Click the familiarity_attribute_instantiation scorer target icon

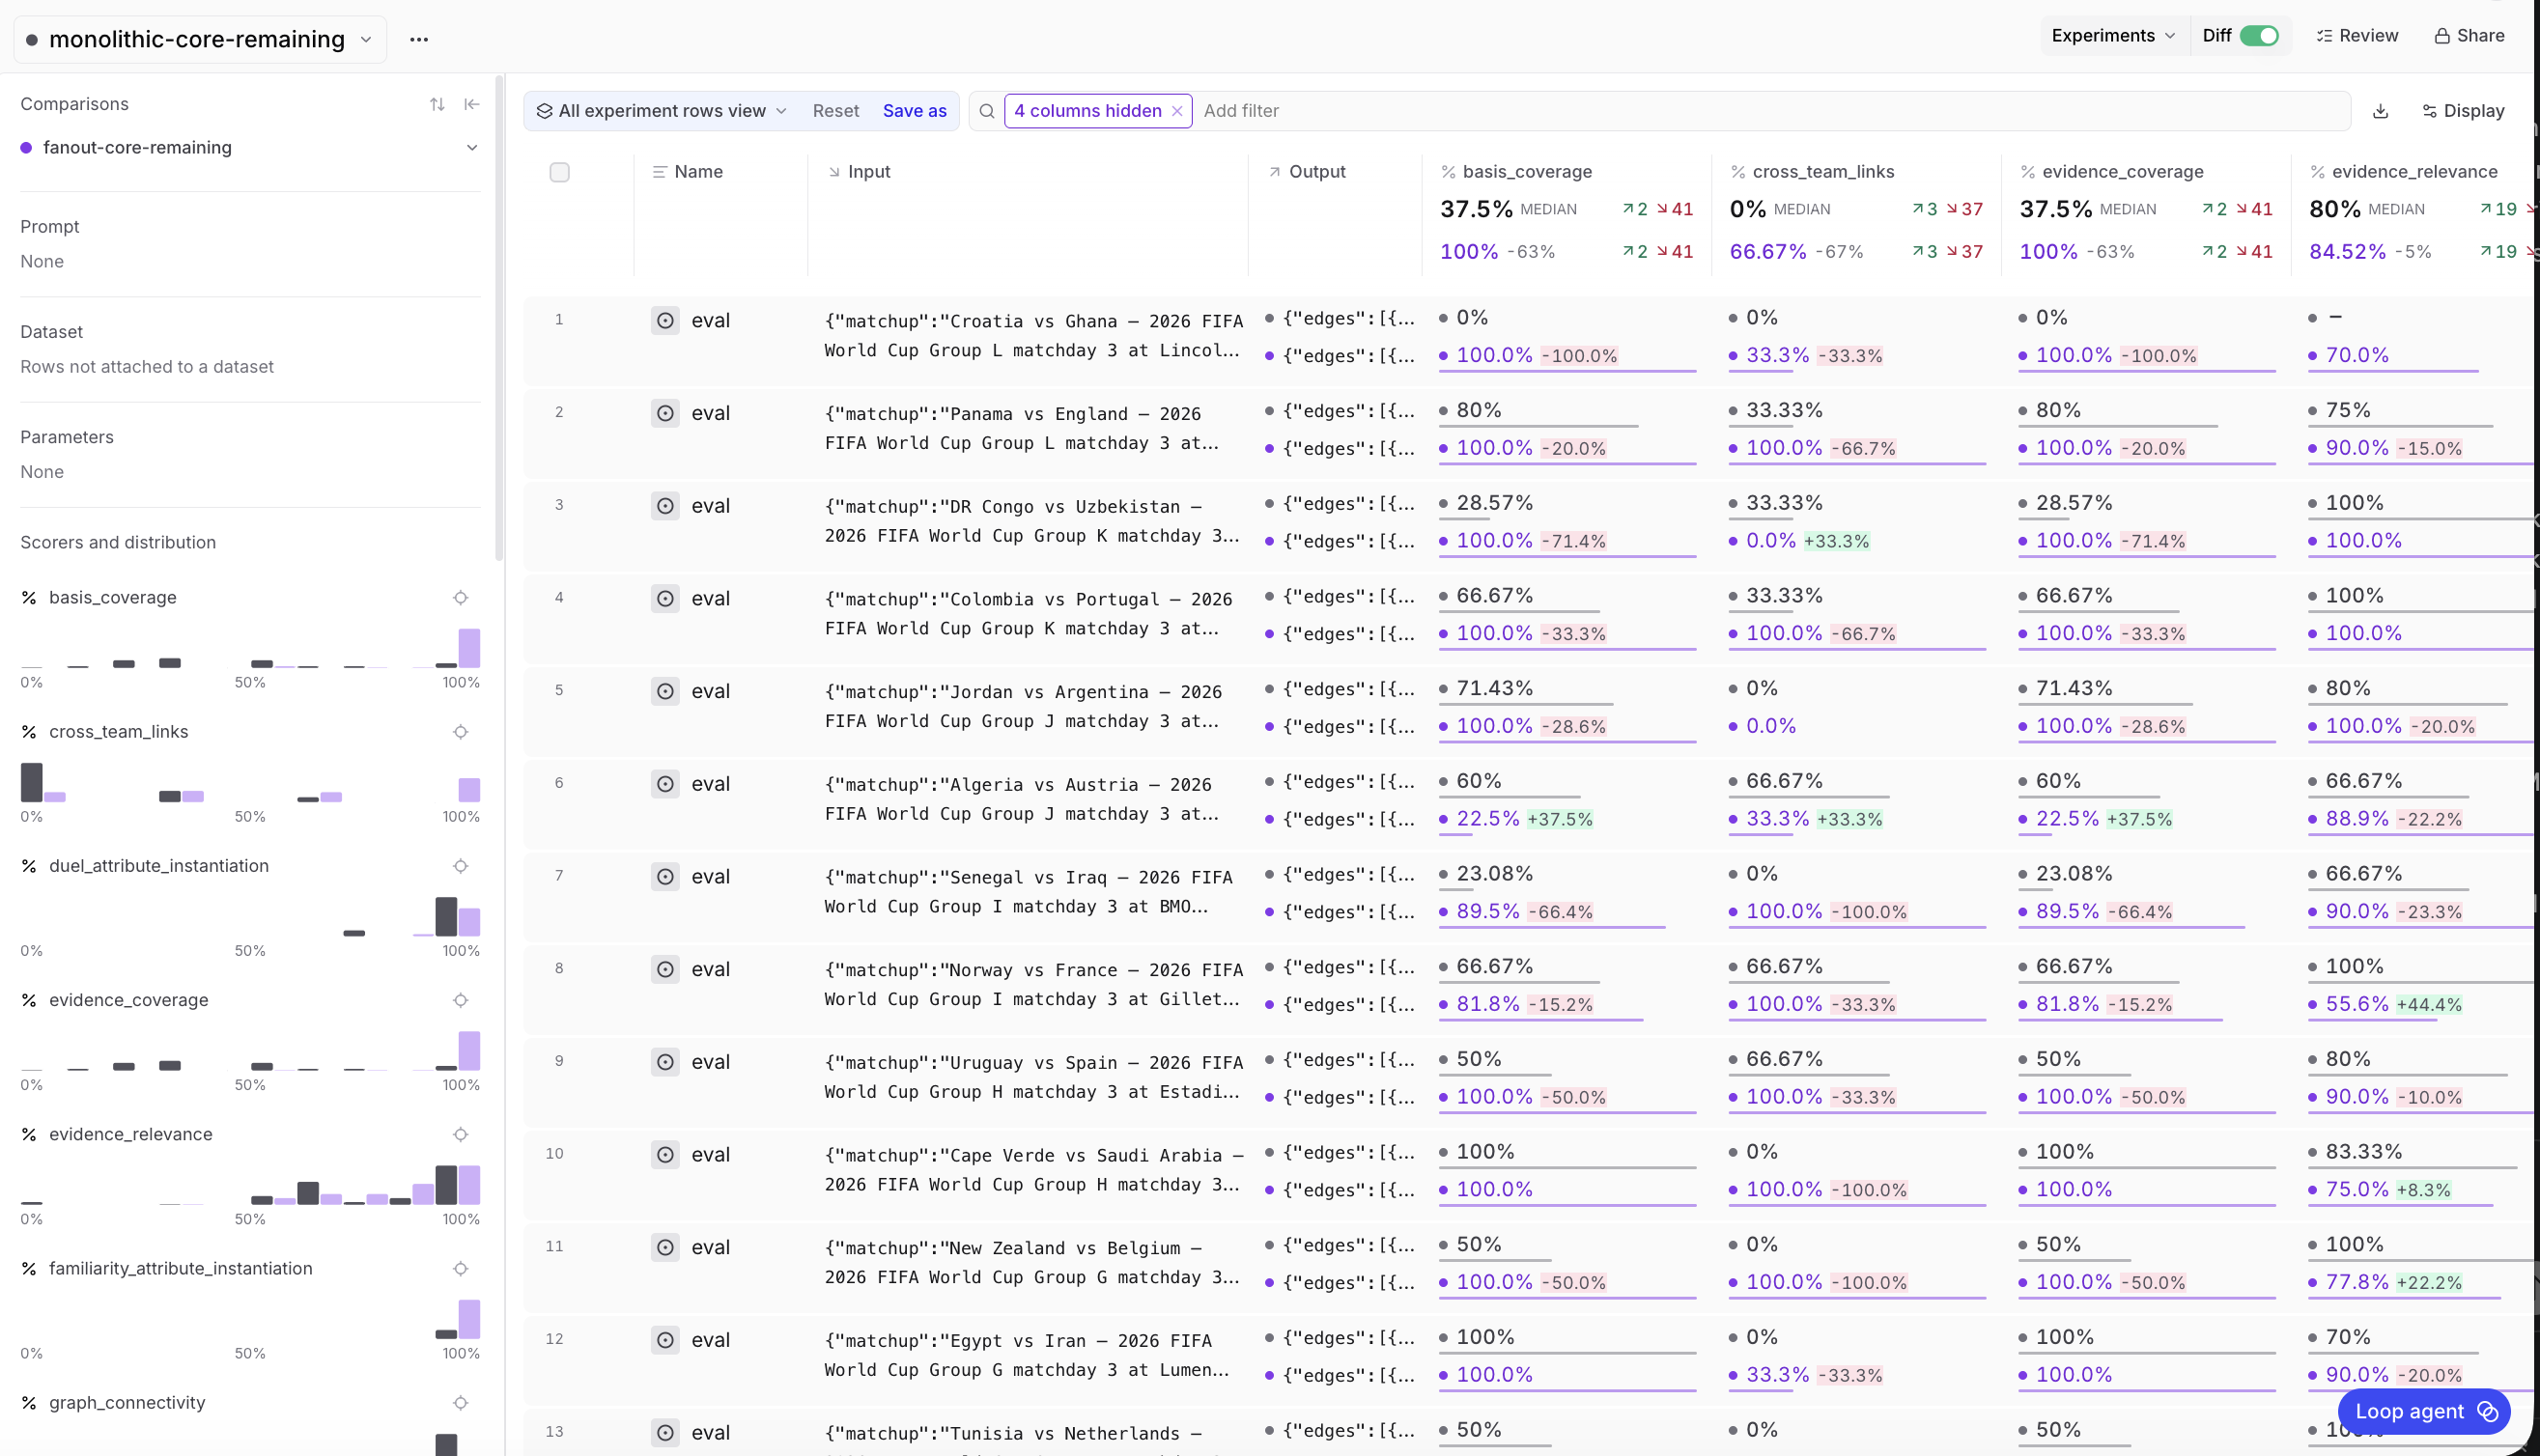point(460,1268)
